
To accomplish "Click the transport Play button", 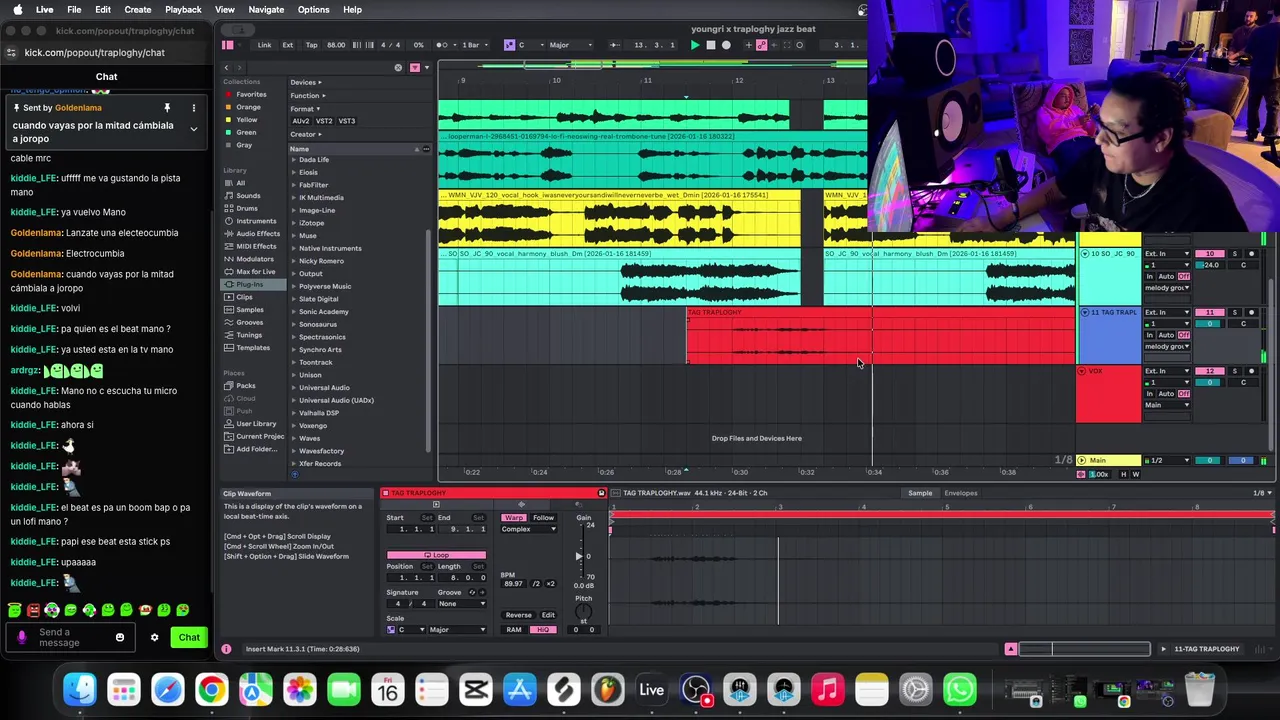I will click(695, 45).
